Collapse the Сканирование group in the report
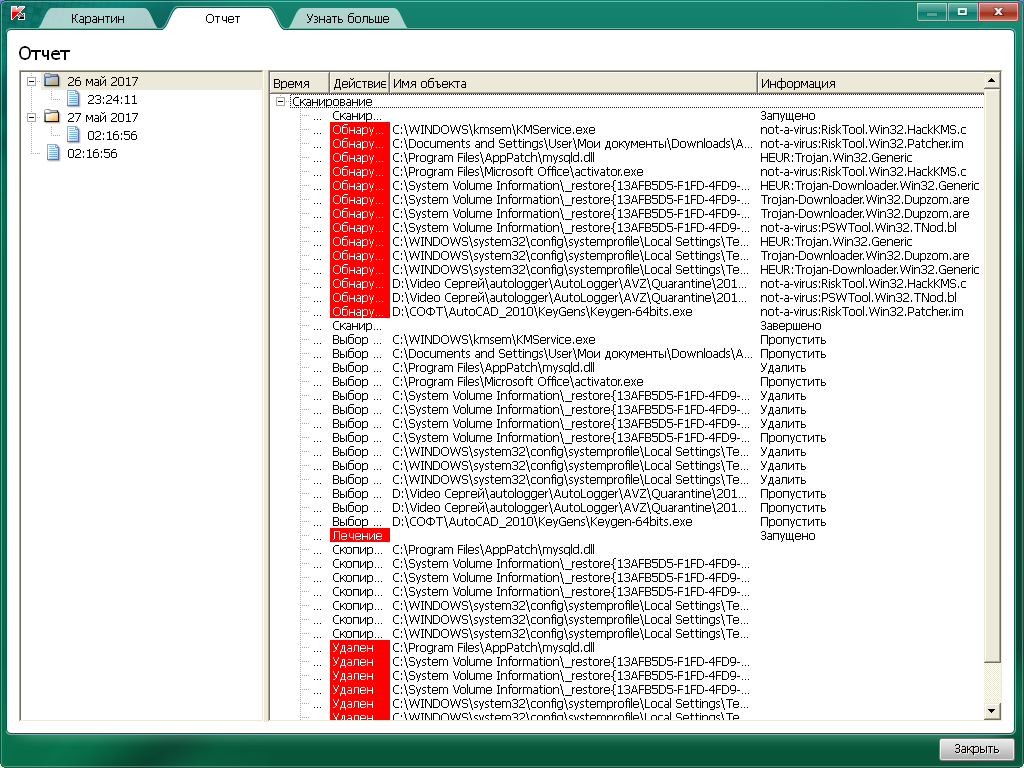The width and height of the screenshot is (1024, 768). click(281, 102)
